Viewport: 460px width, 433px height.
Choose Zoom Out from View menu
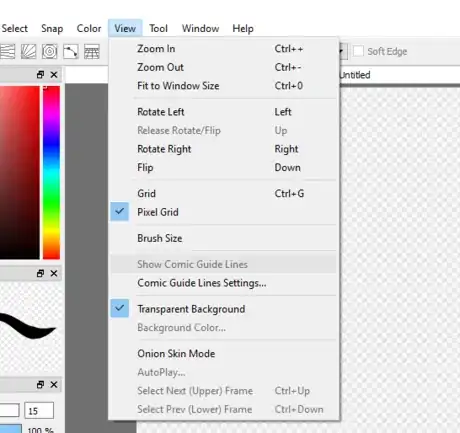click(x=223, y=67)
